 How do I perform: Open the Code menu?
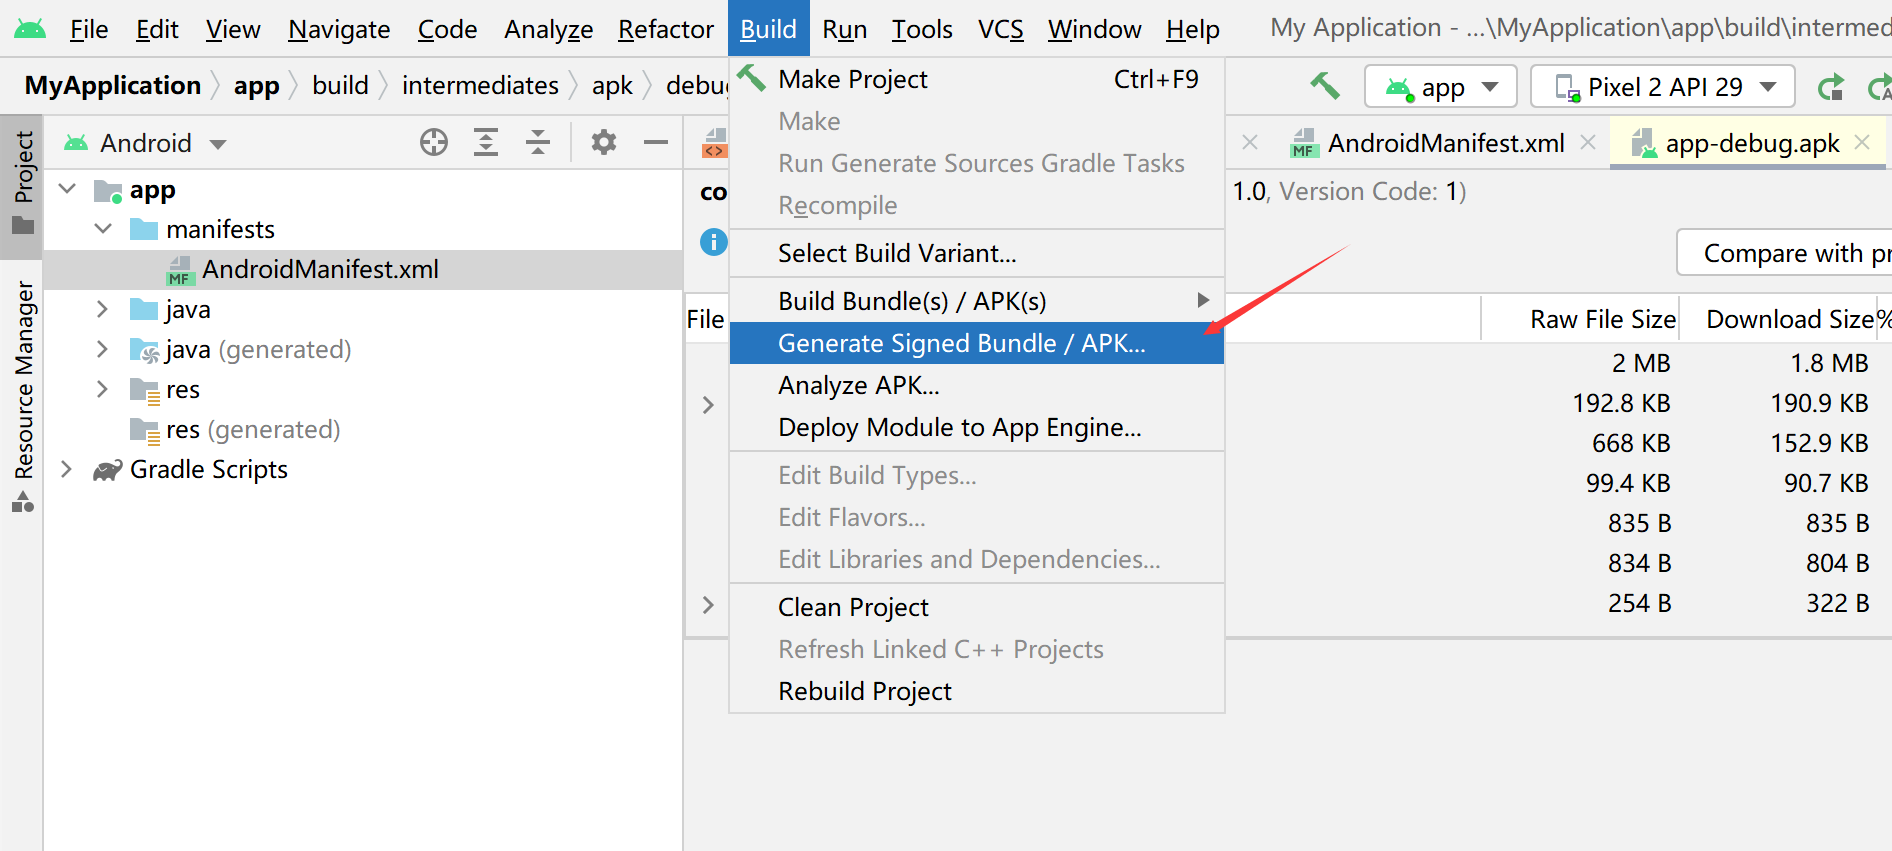coord(447,29)
